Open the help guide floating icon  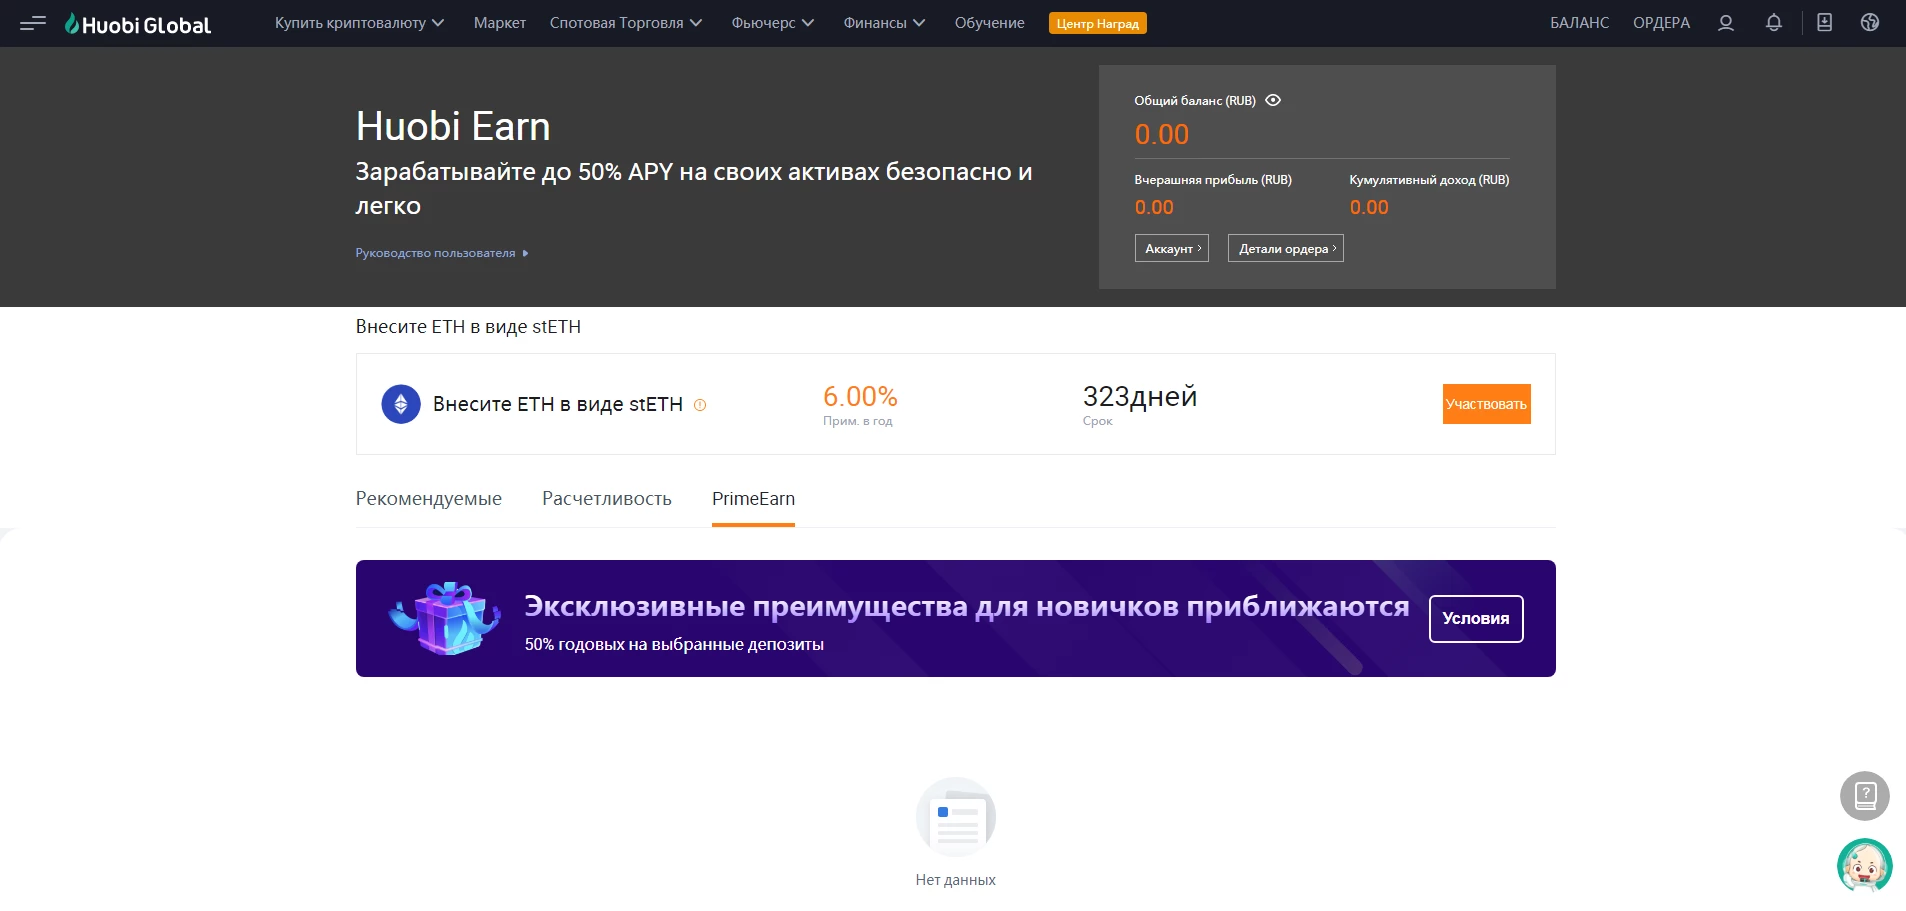[x=1864, y=796]
